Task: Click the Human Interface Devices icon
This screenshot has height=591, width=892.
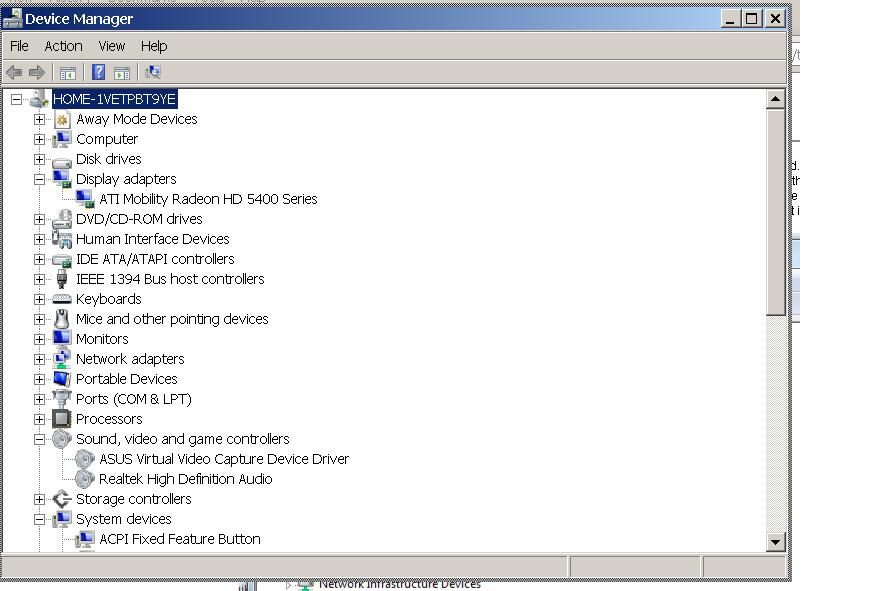Action: [x=61, y=239]
